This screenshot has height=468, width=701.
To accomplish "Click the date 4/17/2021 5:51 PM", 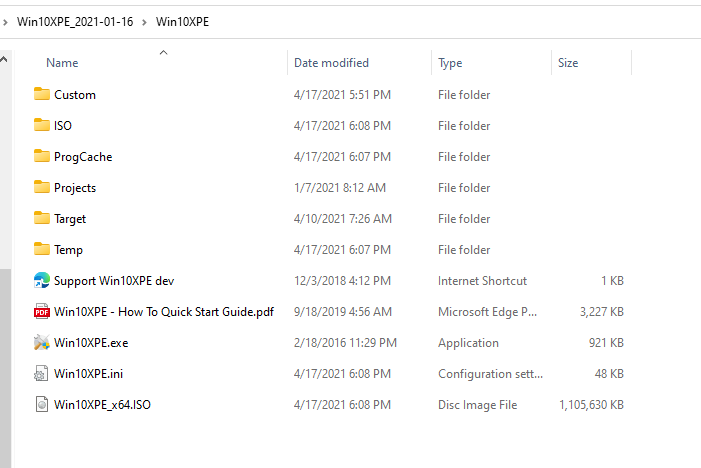I will tap(342, 95).
